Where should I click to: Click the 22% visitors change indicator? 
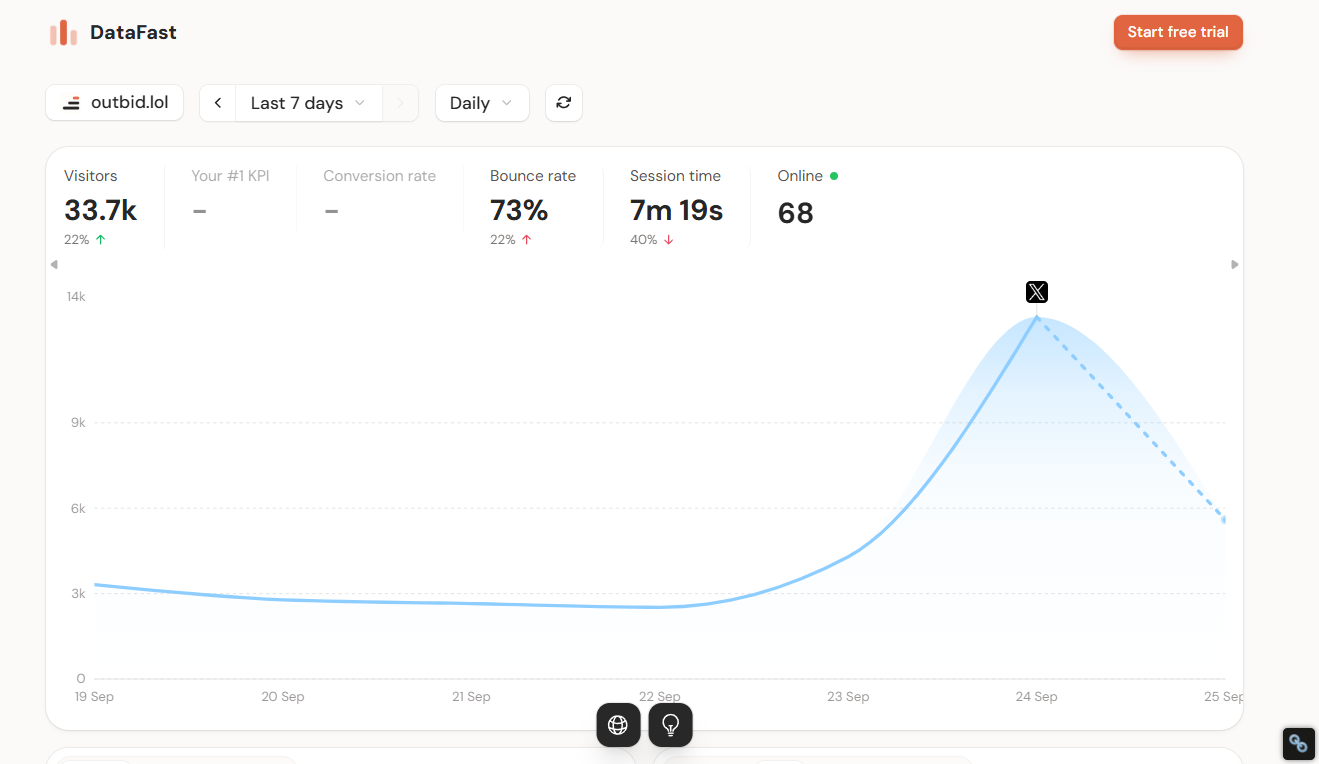tap(85, 240)
